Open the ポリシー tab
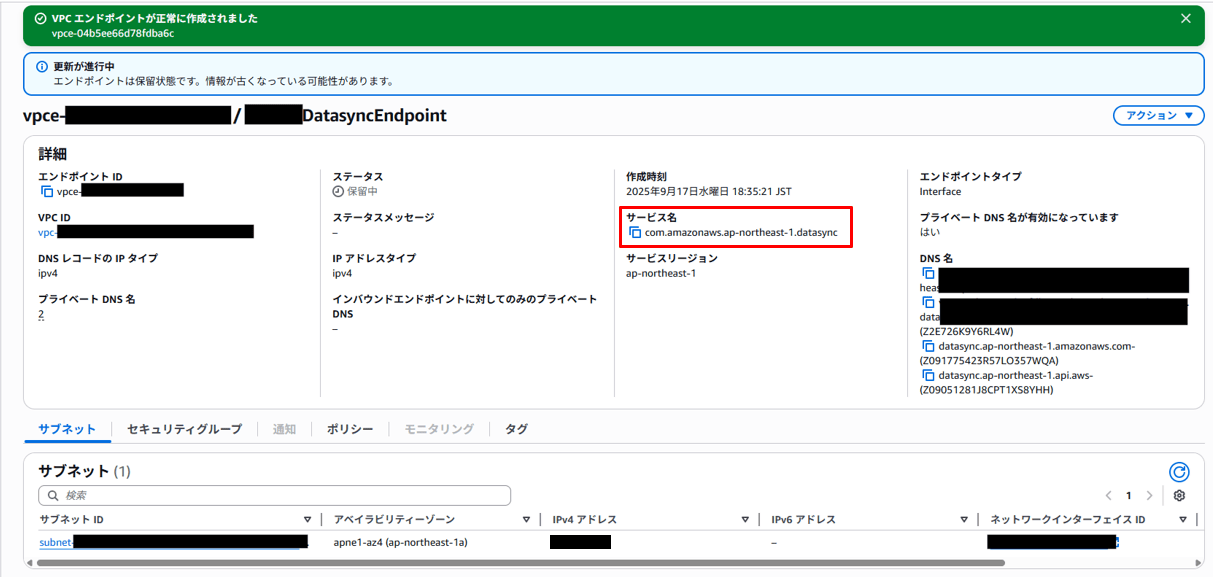1213x577 pixels. [350, 429]
